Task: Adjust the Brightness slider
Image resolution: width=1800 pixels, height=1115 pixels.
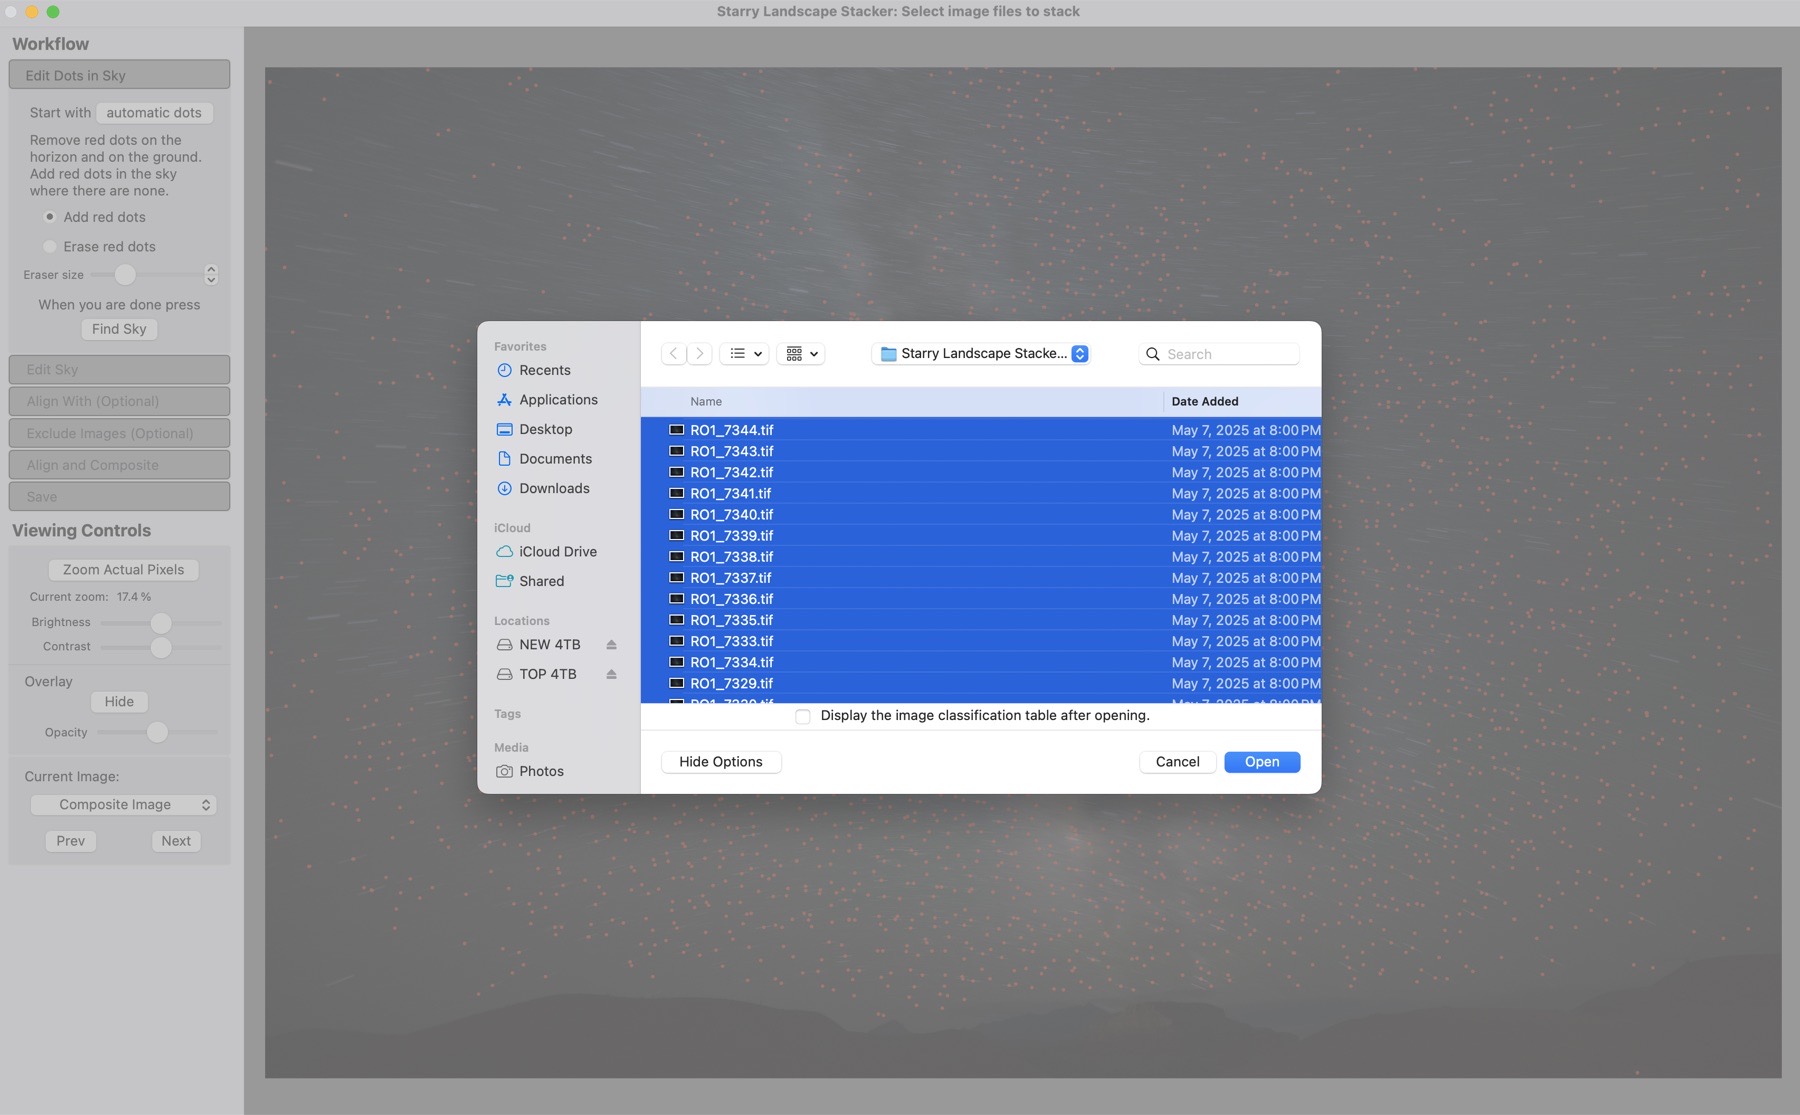Action: pyautogui.click(x=160, y=623)
